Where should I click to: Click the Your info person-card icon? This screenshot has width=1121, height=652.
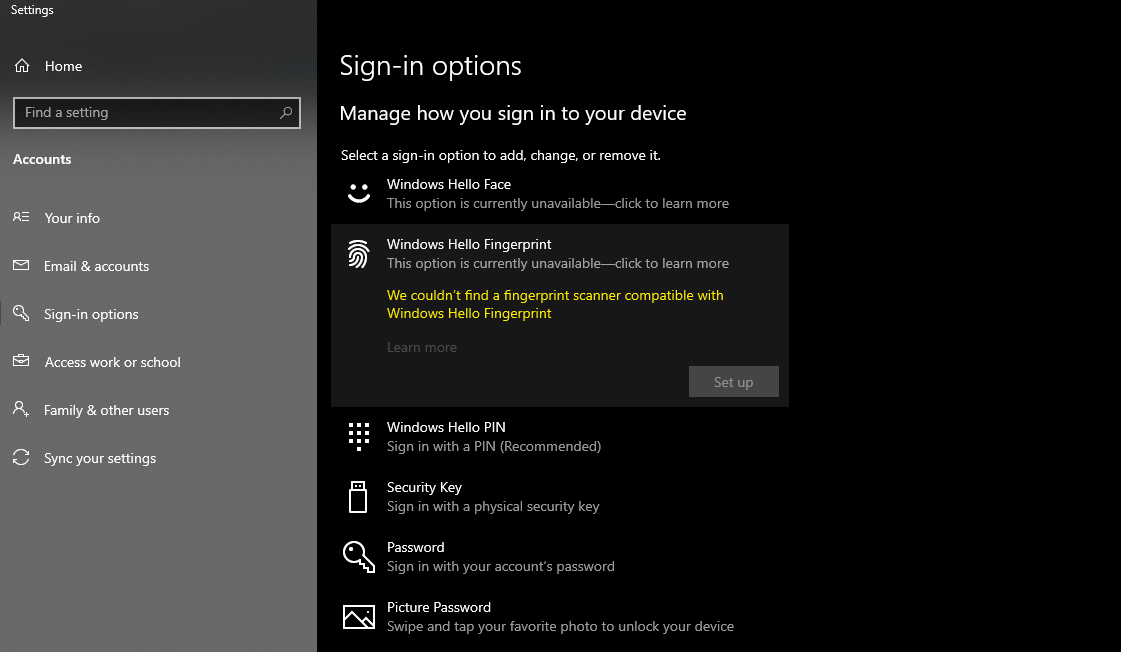pos(21,217)
